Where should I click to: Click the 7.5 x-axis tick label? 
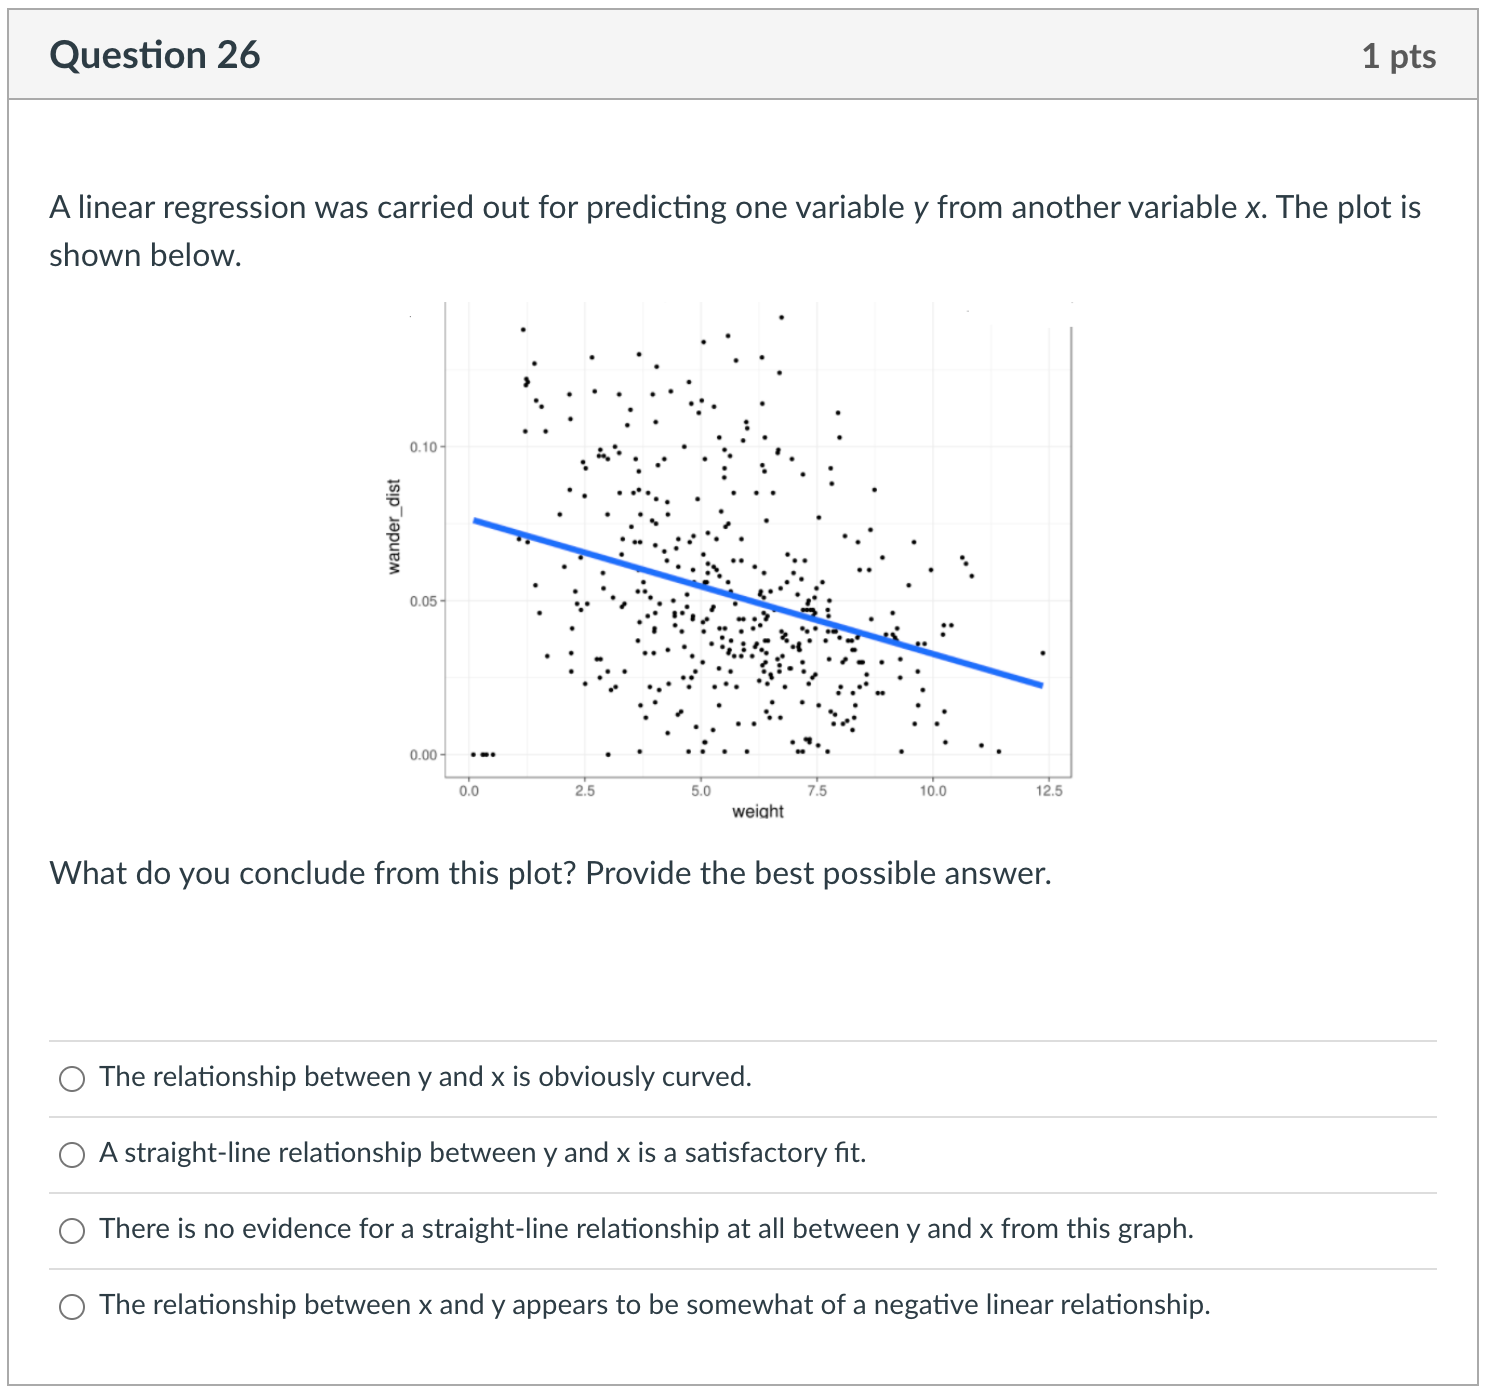[817, 791]
